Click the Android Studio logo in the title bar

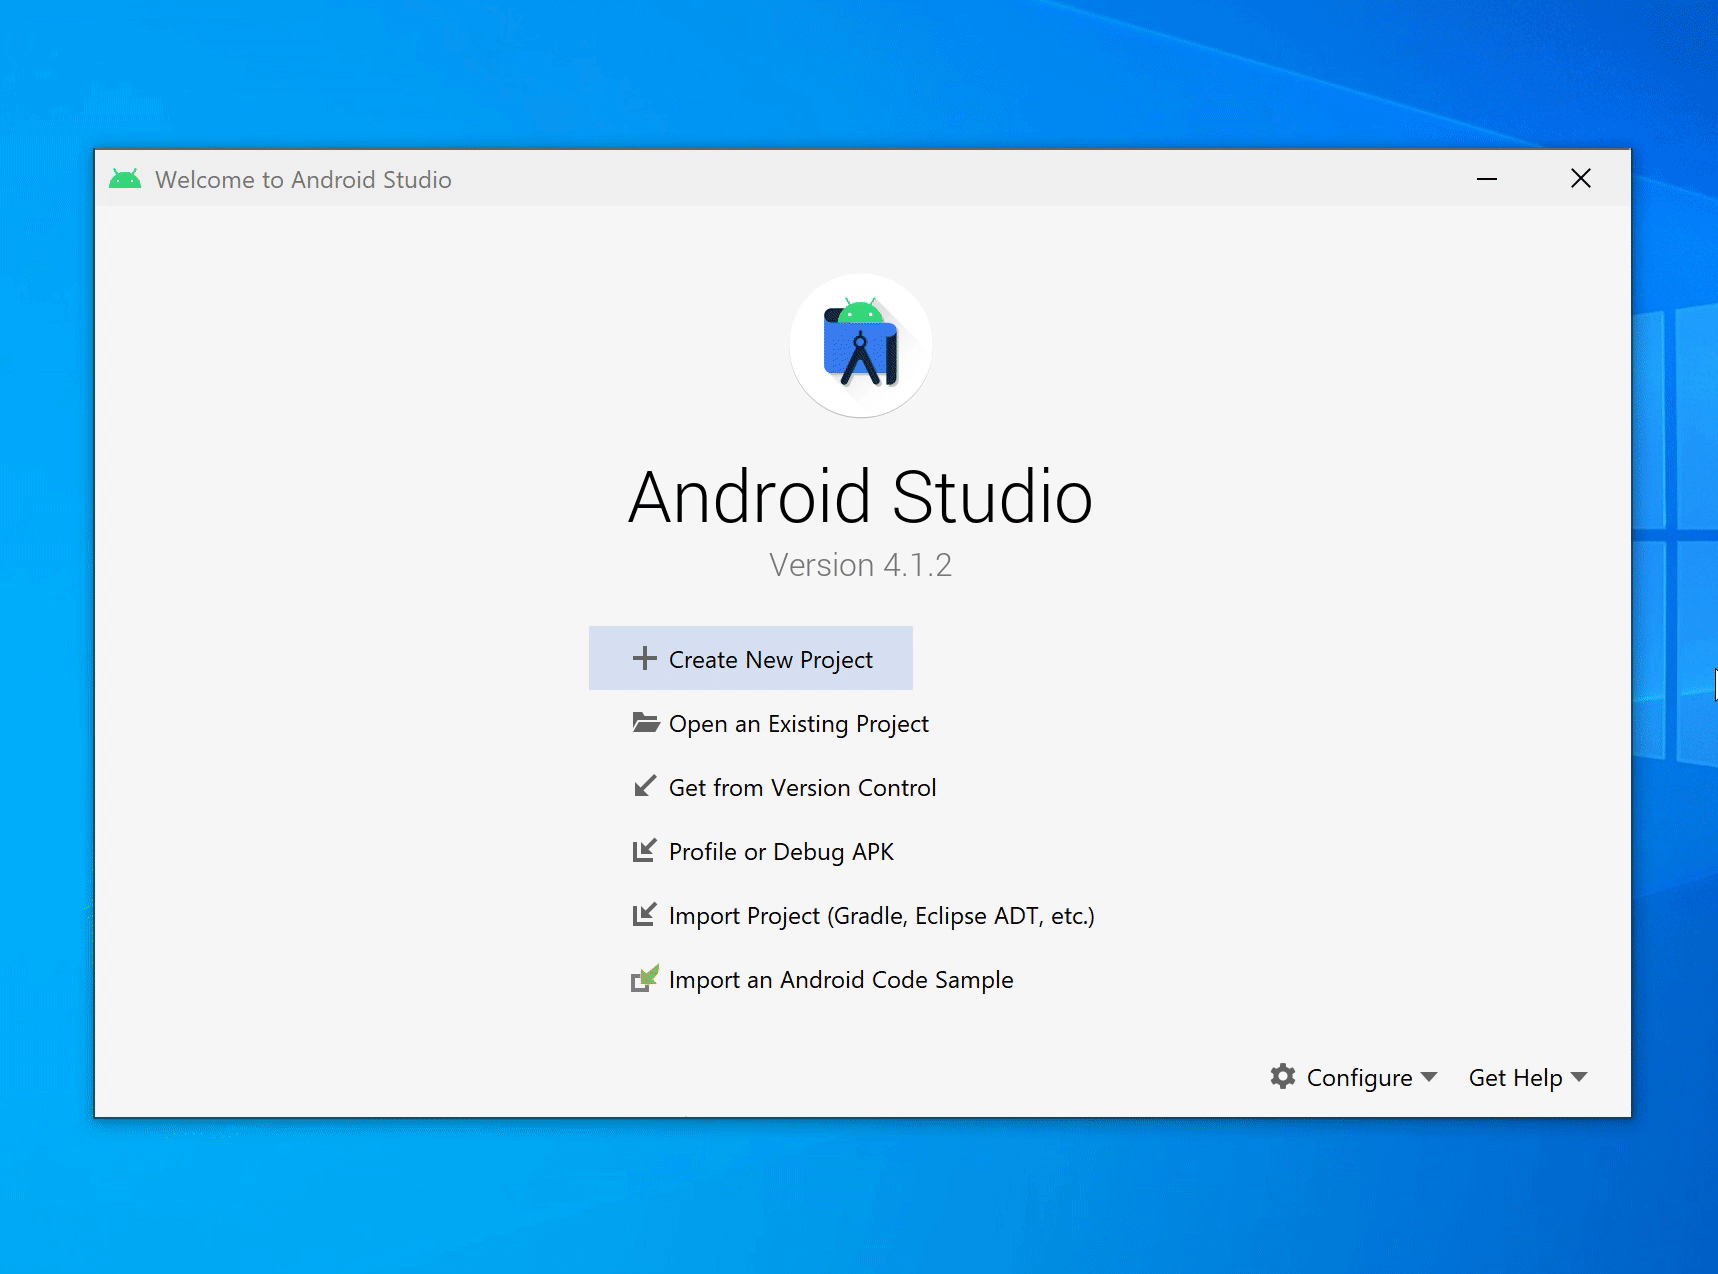point(126,178)
